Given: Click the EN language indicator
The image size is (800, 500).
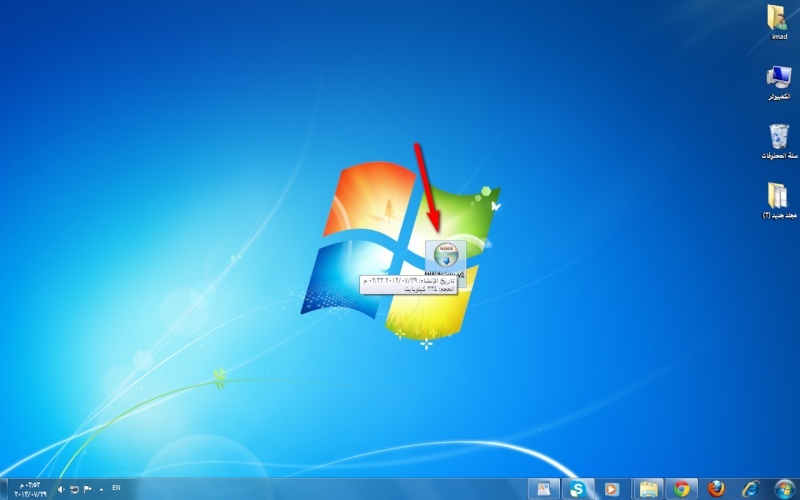Looking at the screenshot, I should [x=116, y=488].
